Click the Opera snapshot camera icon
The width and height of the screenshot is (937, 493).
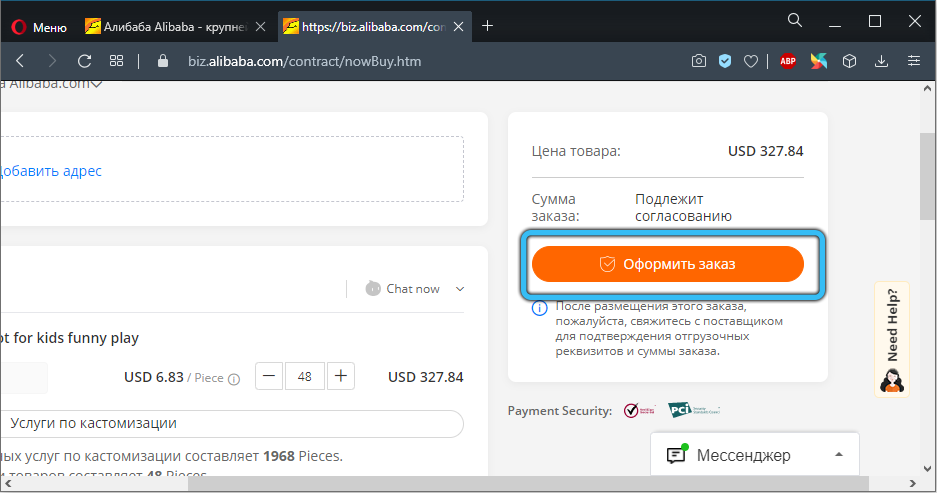(x=699, y=61)
